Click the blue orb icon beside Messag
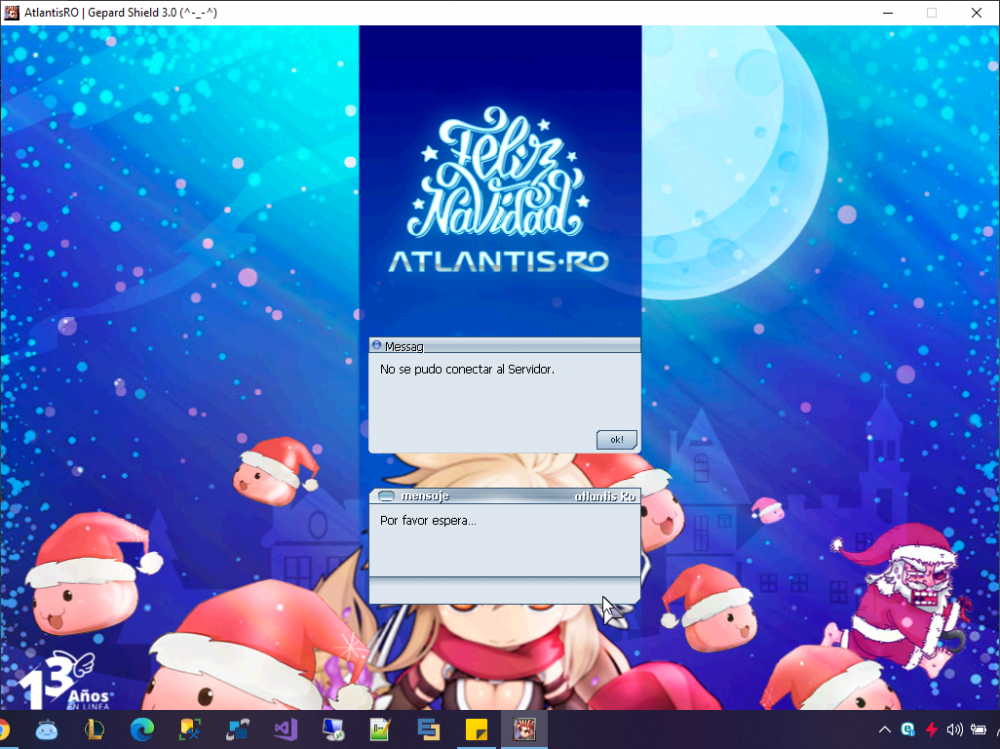The width and height of the screenshot is (1000, 749). (377, 346)
